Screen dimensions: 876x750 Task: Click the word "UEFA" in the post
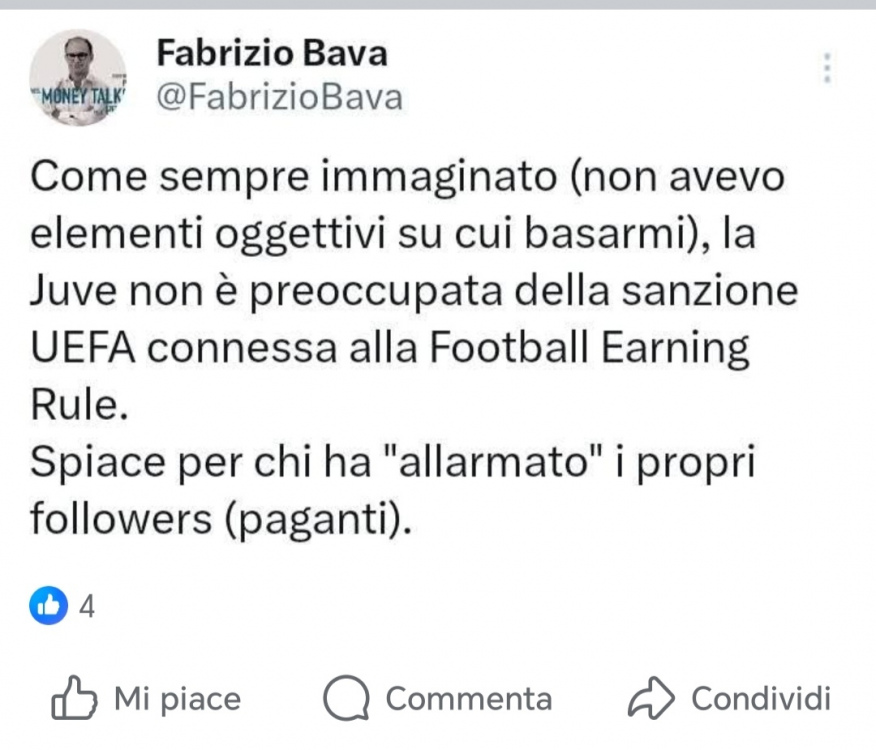[x=83, y=348]
